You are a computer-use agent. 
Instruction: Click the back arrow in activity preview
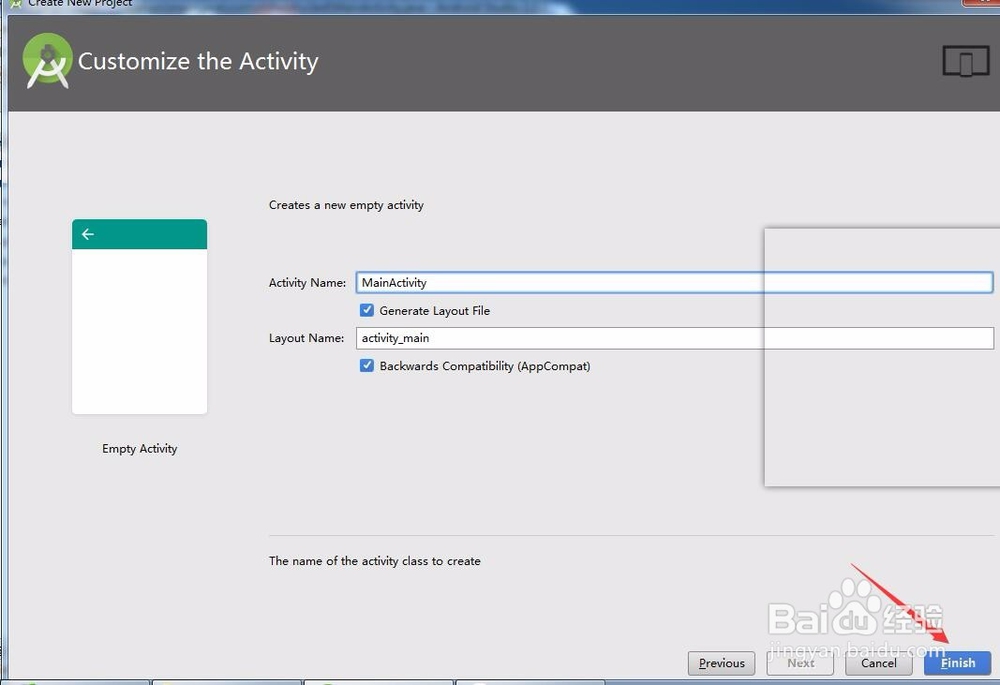point(88,234)
